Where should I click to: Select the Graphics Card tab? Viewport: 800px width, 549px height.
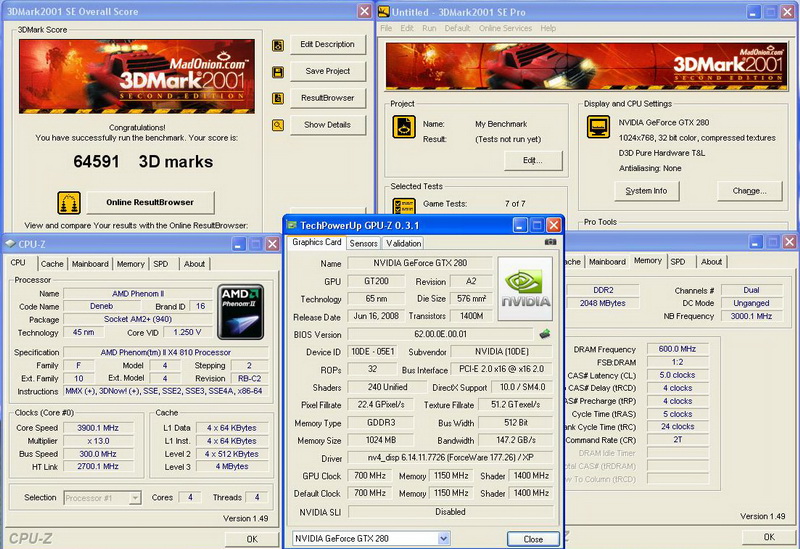(316, 242)
